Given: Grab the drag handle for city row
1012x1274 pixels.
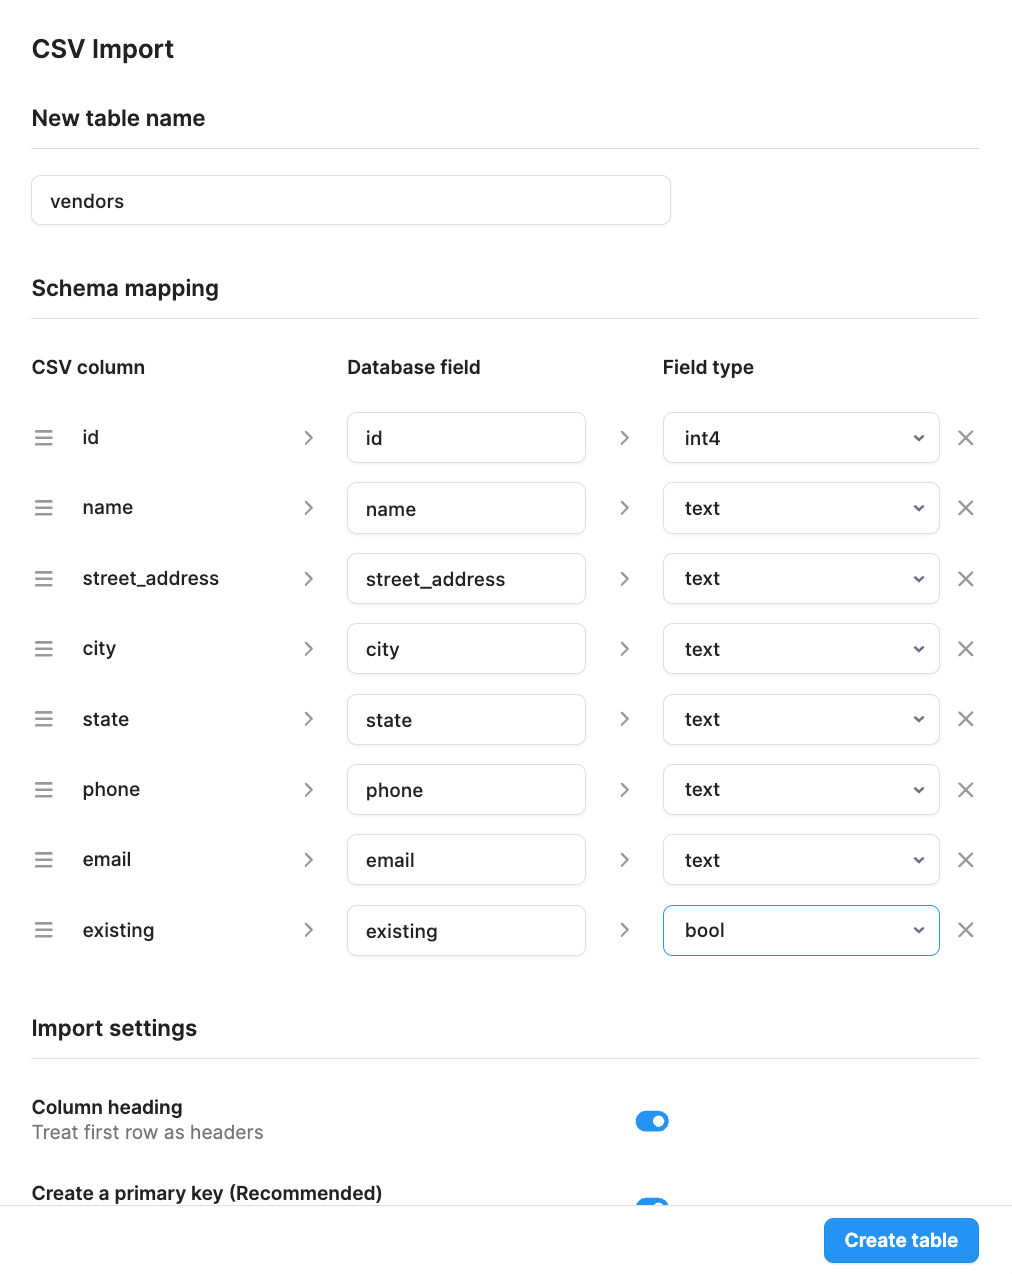Looking at the screenshot, I should tap(44, 649).
